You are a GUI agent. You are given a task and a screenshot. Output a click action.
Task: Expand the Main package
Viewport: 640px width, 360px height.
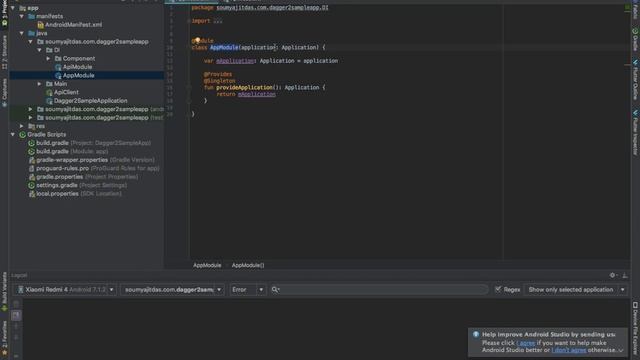pos(40,84)
